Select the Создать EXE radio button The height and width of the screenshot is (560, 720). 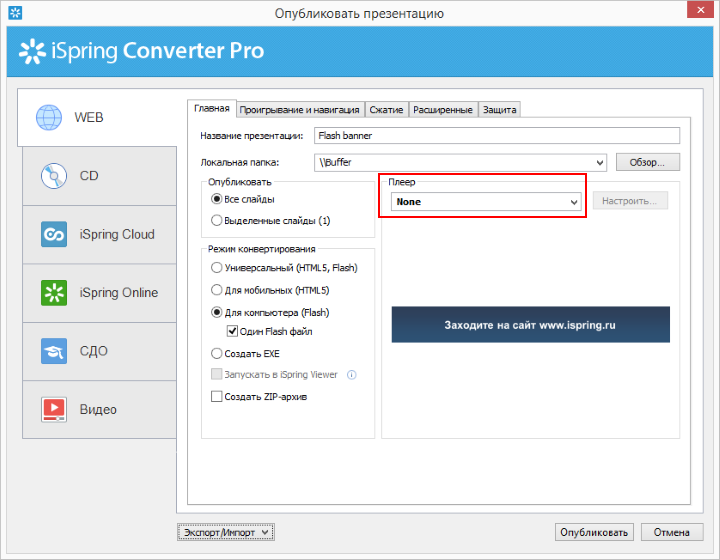click(216, 354)
